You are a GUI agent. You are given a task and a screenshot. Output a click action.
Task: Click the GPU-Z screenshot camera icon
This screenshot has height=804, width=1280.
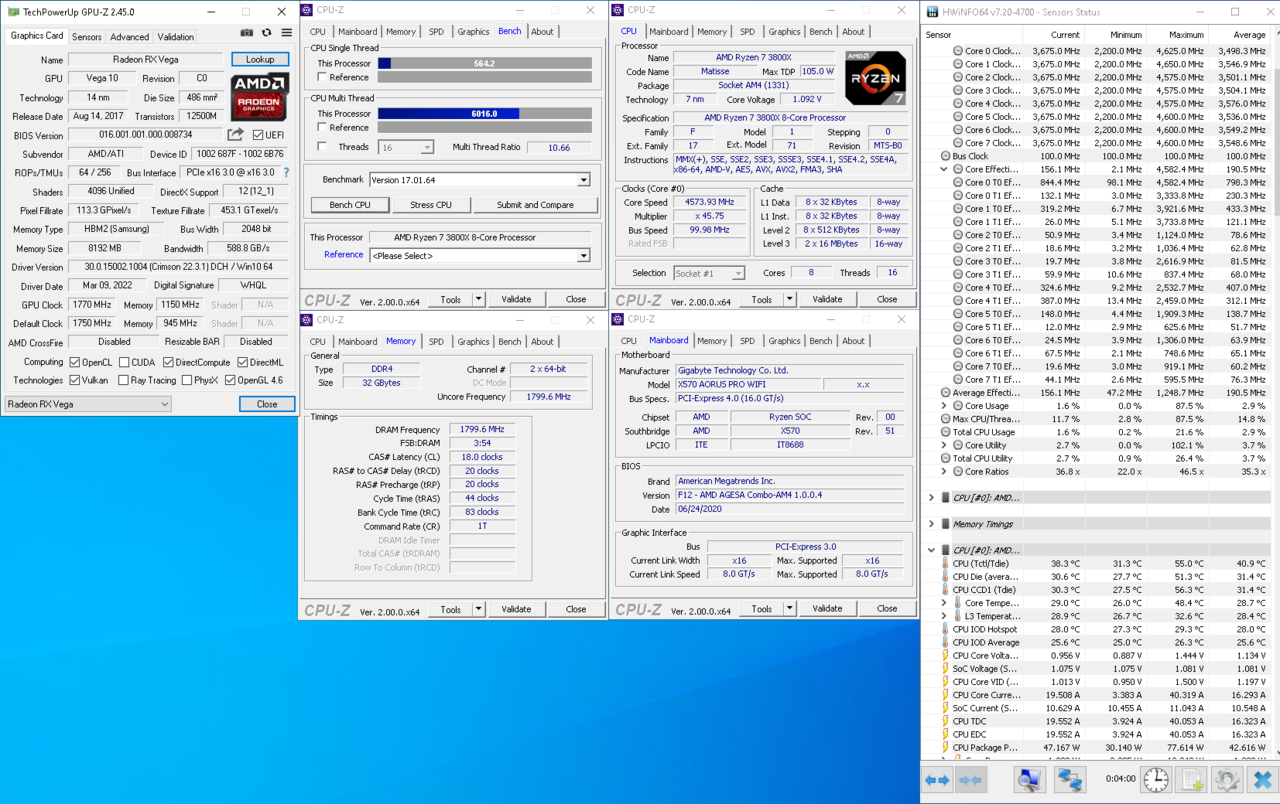coord(247,33)
